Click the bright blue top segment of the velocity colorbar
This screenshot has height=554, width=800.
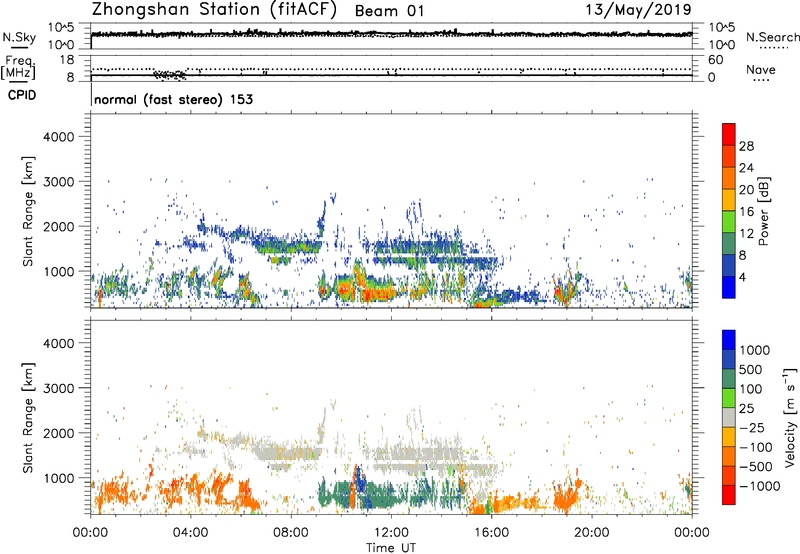click(729, 340)
